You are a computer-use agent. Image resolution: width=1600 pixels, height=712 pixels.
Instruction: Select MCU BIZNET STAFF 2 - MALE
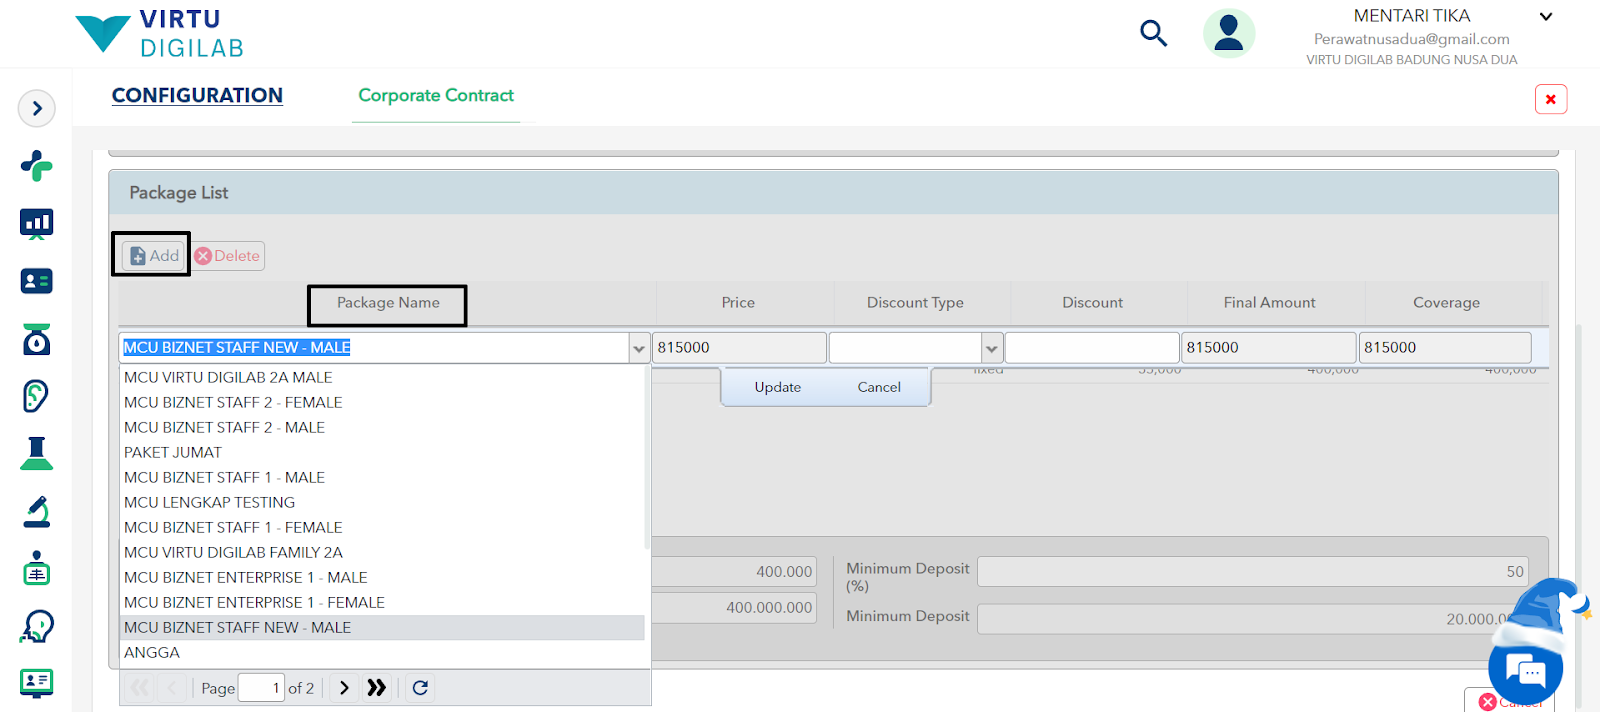pos(382,427)
